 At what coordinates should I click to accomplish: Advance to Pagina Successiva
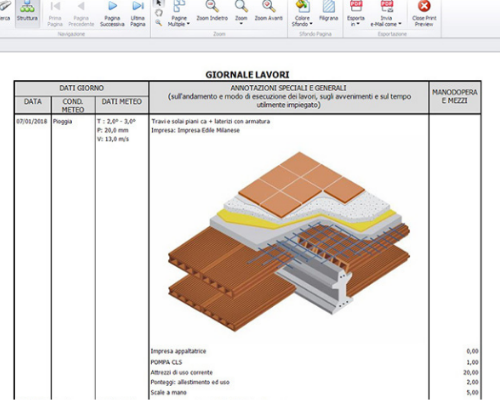coord(112,13)
